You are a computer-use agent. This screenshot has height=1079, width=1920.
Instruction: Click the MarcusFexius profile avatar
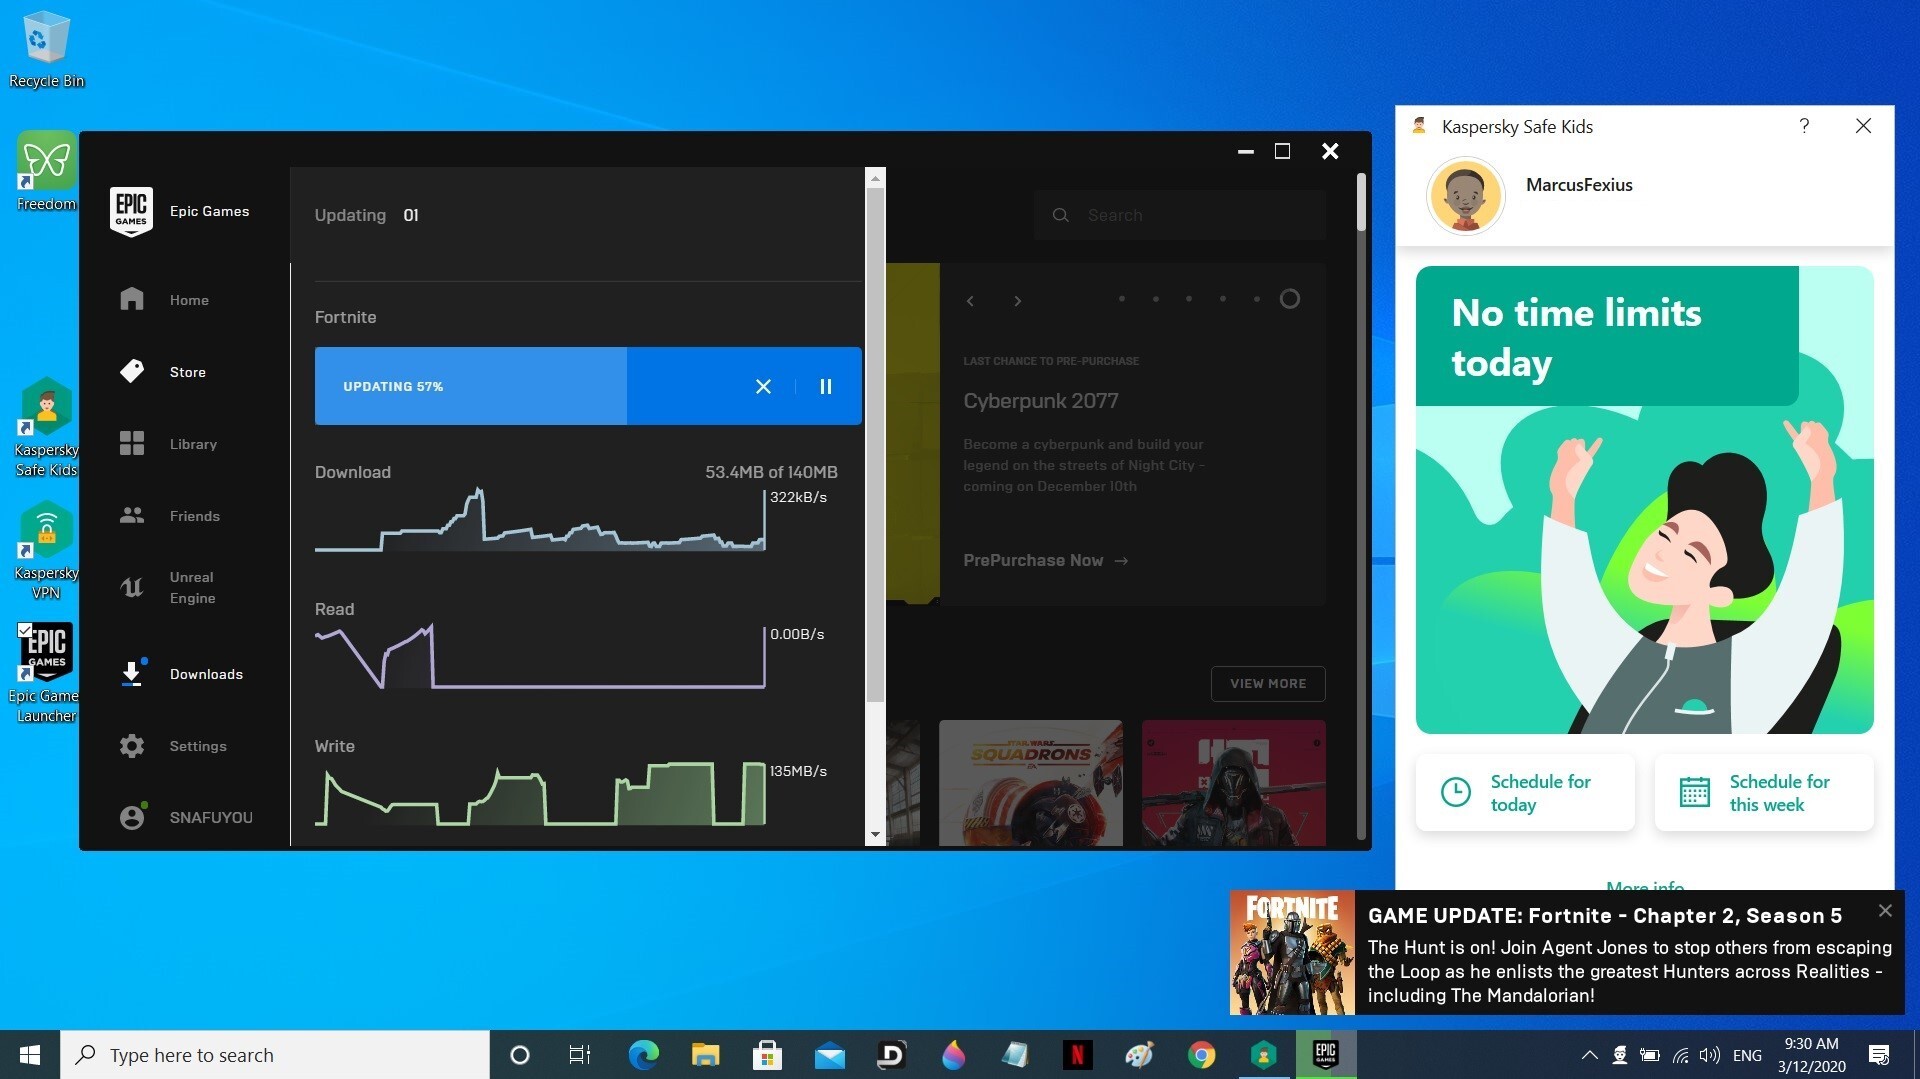pos(1466,196)
